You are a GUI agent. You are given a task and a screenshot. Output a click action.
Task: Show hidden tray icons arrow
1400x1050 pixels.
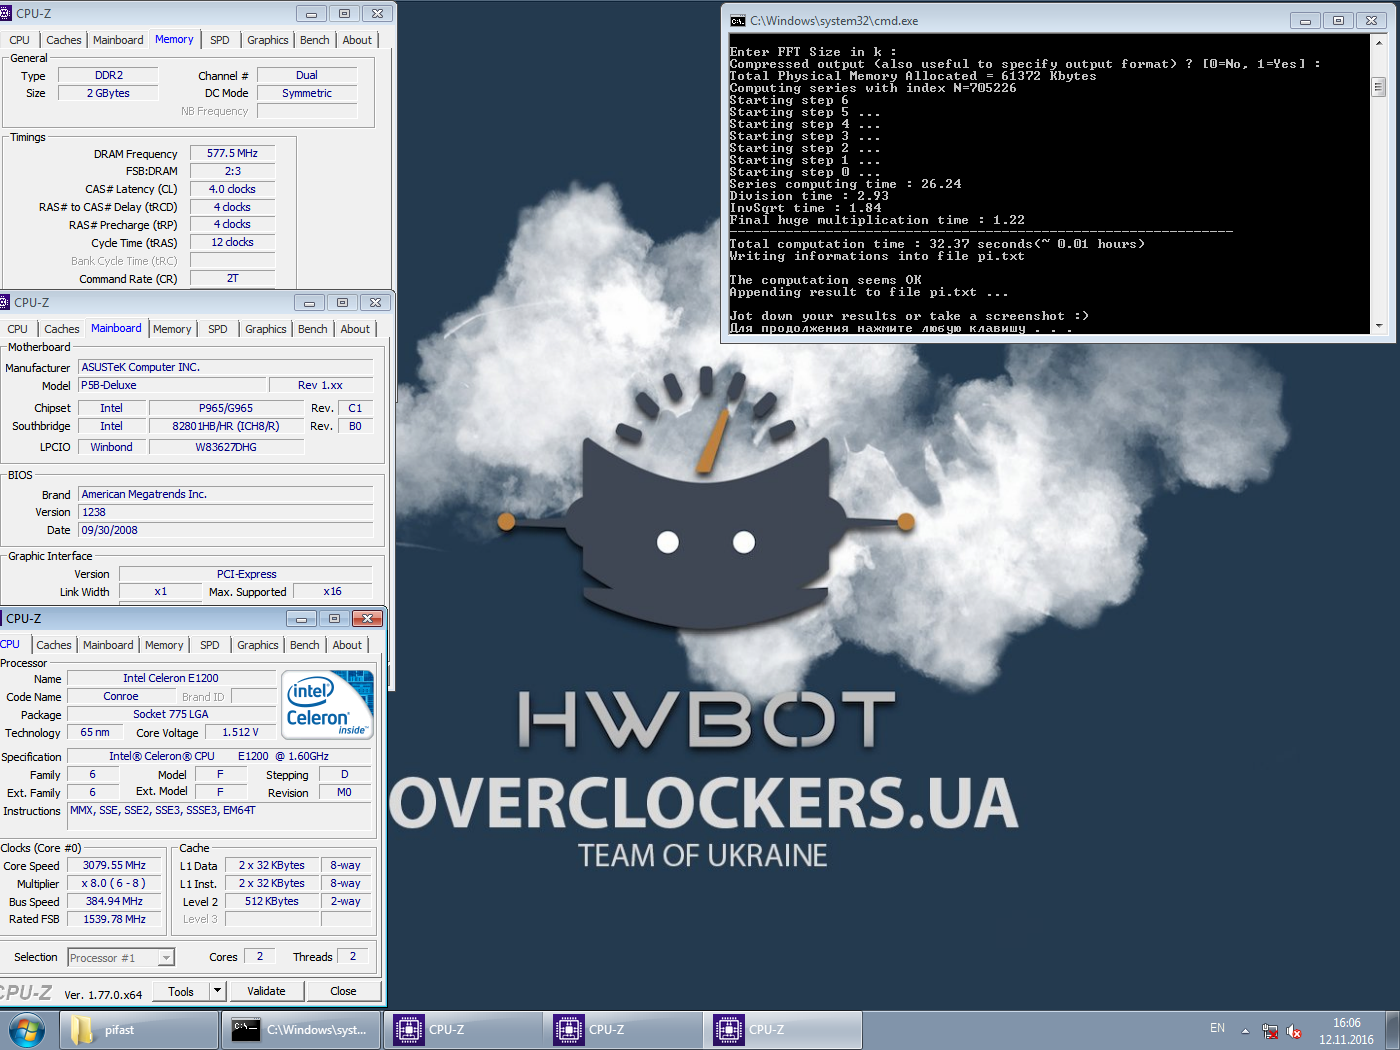point(1245,1031)
